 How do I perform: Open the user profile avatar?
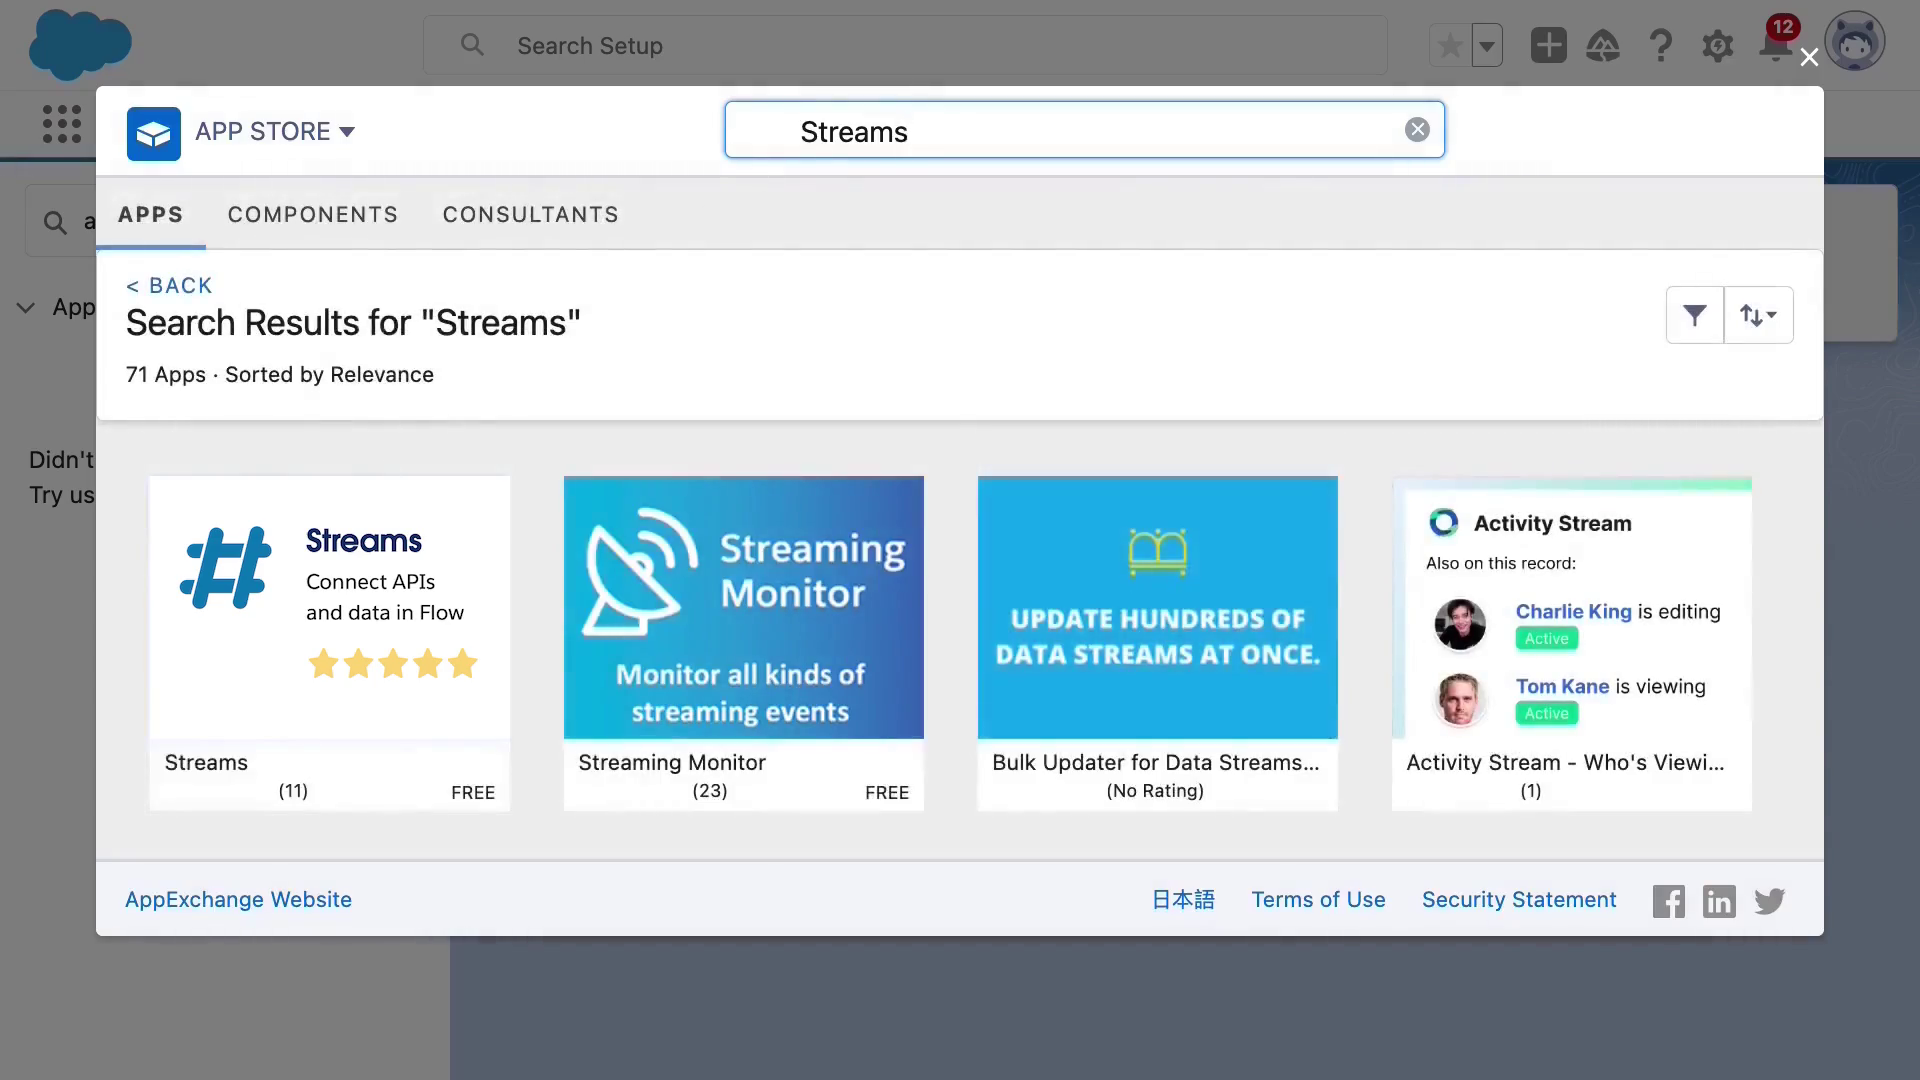[x=1855, y=42]
